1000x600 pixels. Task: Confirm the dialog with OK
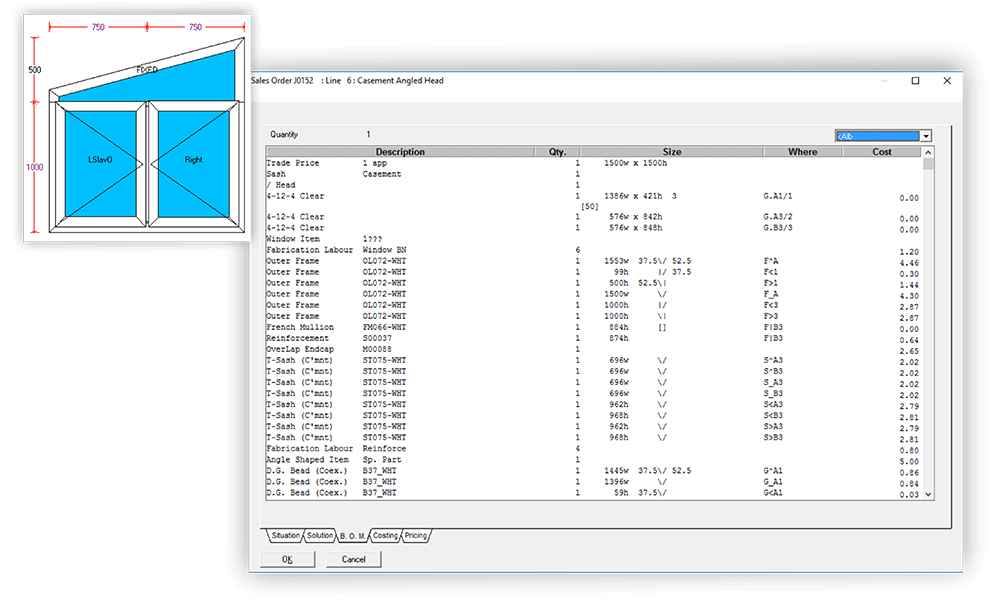click(x=288, y=559)
